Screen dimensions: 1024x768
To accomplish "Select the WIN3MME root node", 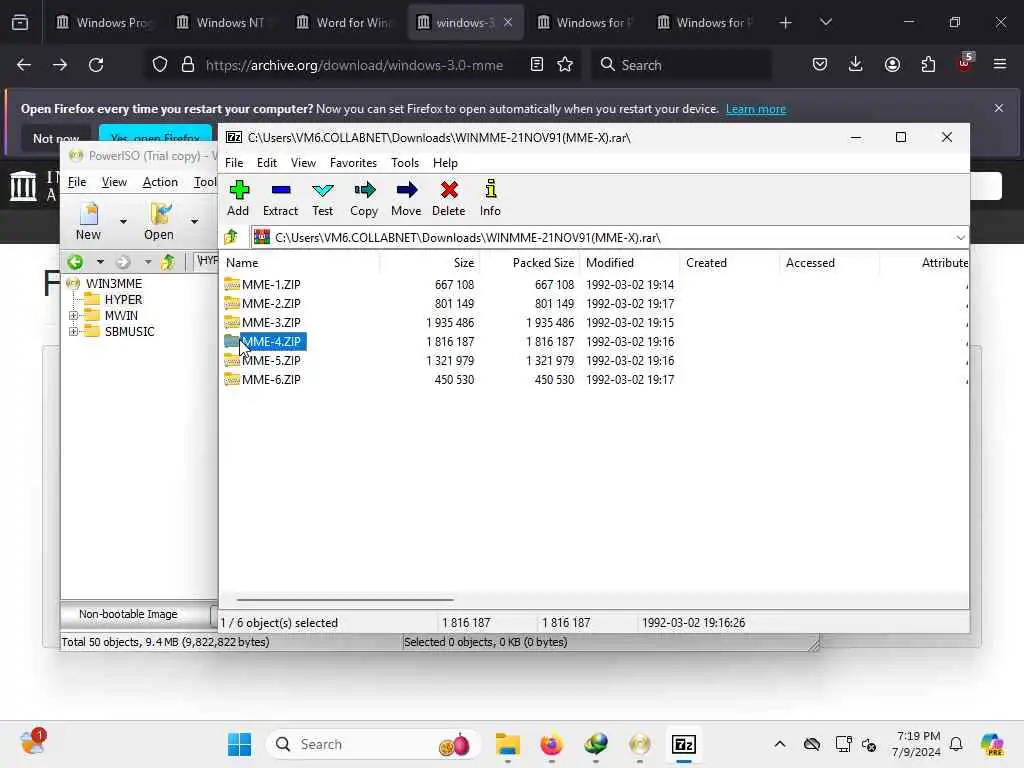I will point(114,283).
